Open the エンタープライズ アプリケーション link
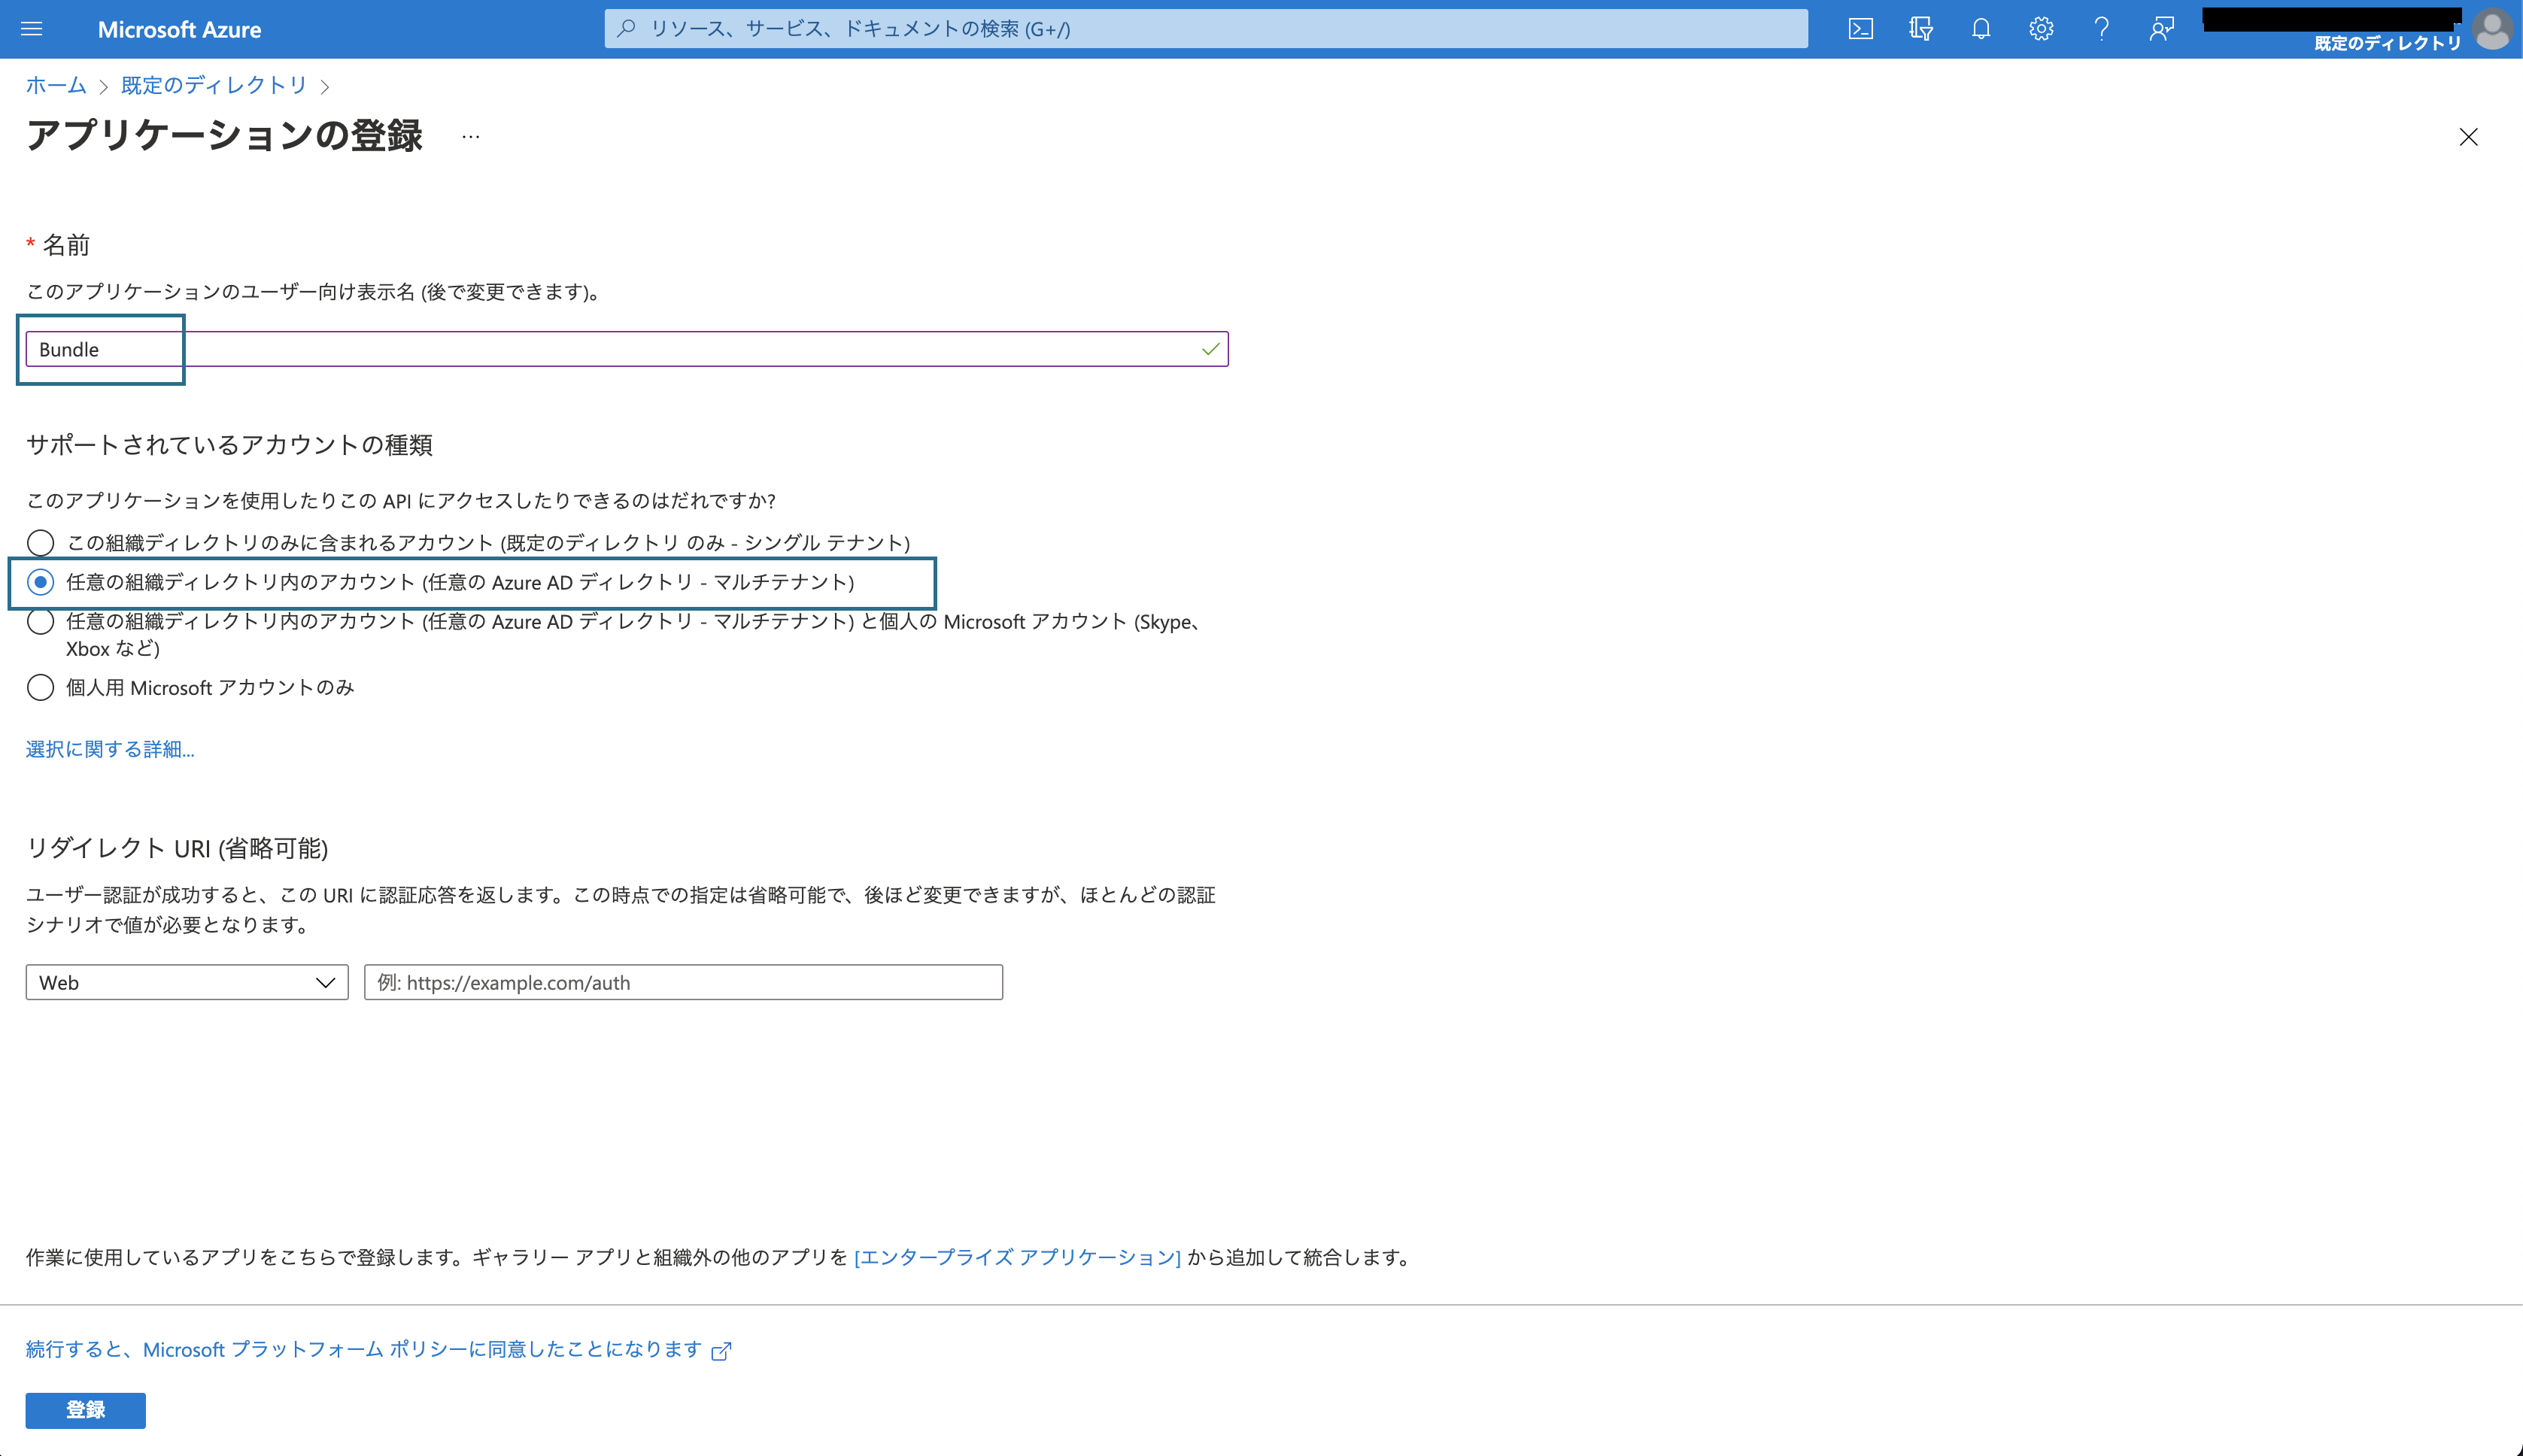 [1017, 1257]
